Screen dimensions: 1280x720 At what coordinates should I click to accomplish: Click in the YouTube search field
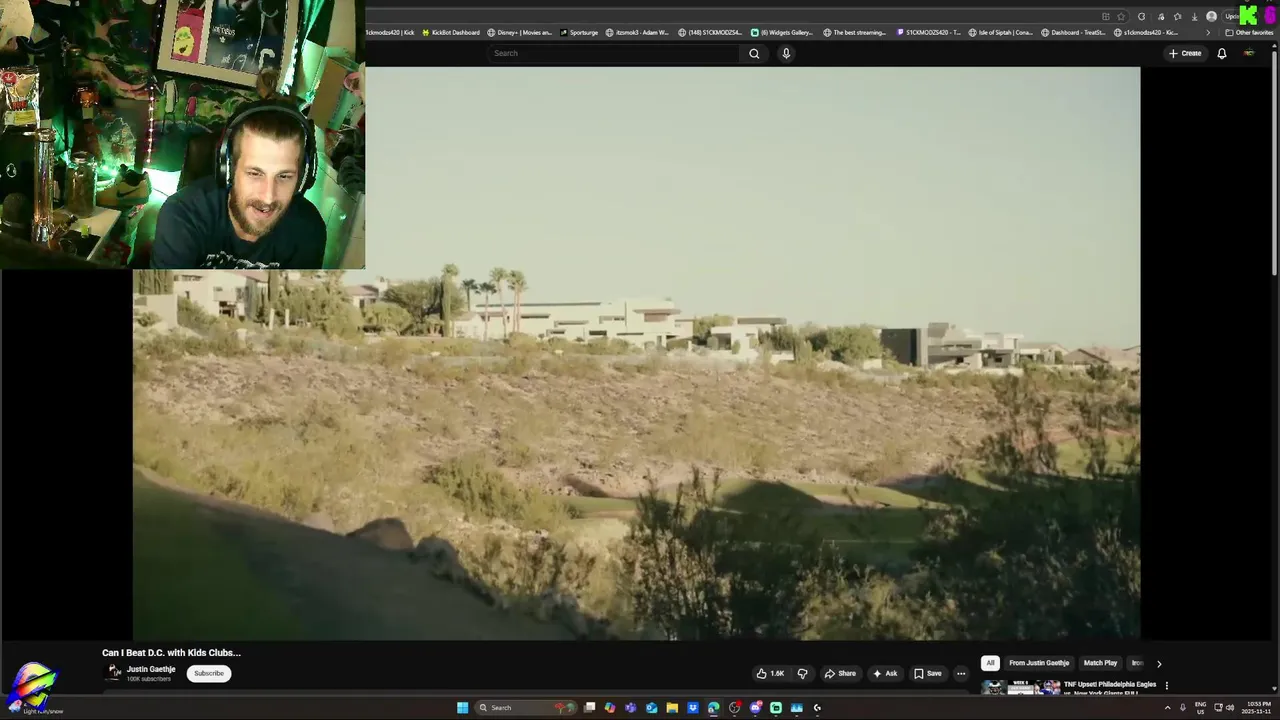(x=614, y=53)
